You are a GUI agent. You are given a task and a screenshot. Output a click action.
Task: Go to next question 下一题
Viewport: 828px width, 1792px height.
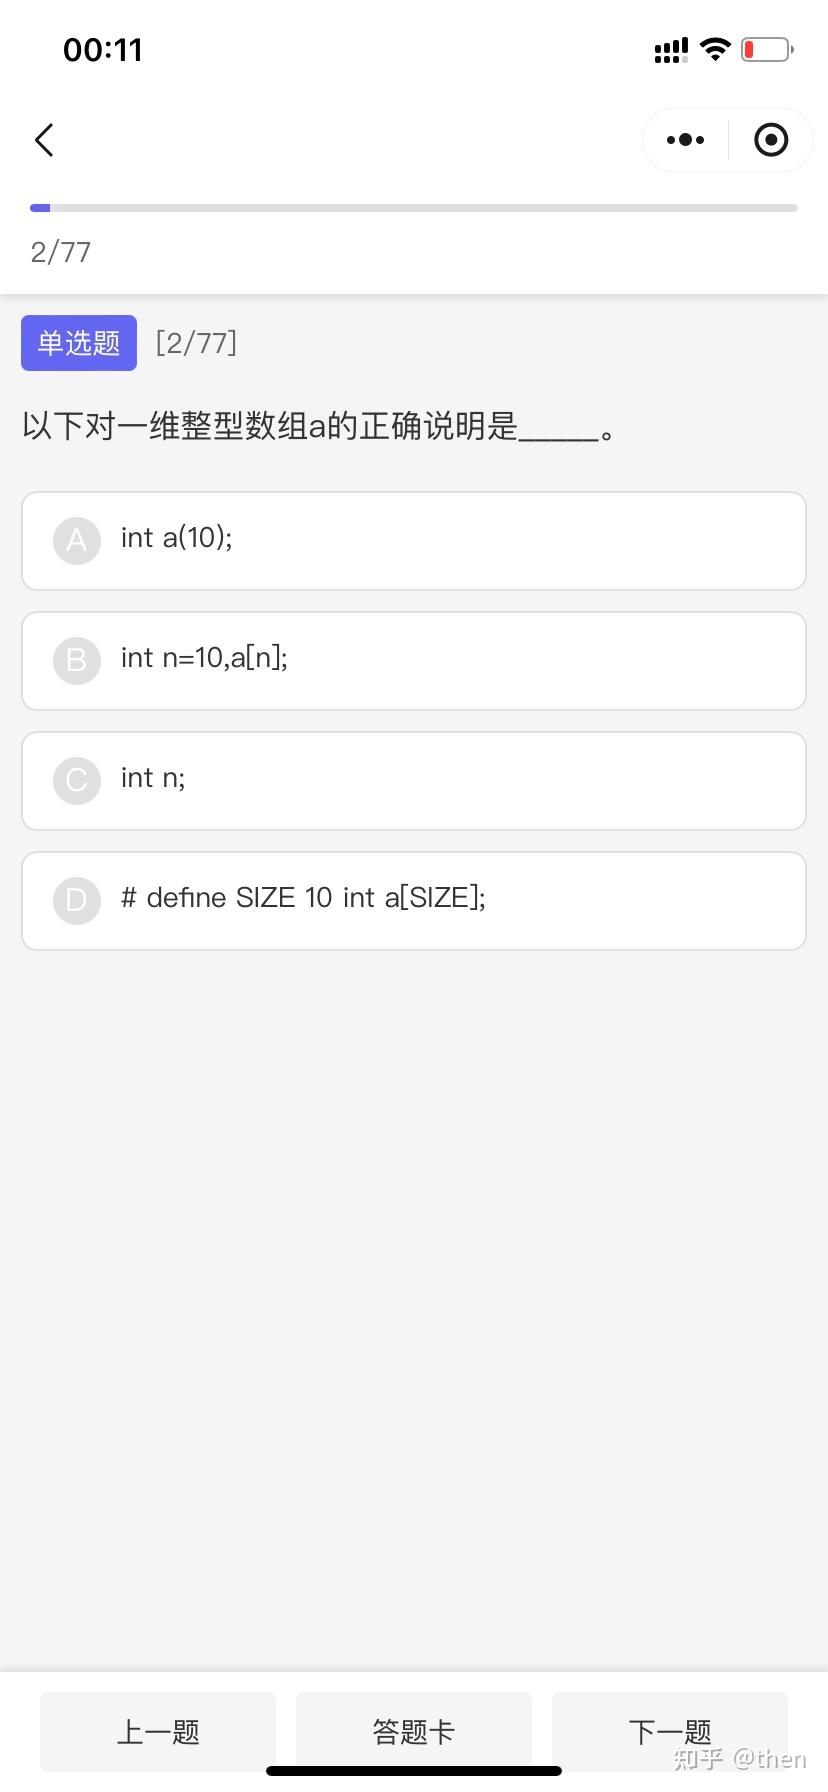click(670, 1731)
